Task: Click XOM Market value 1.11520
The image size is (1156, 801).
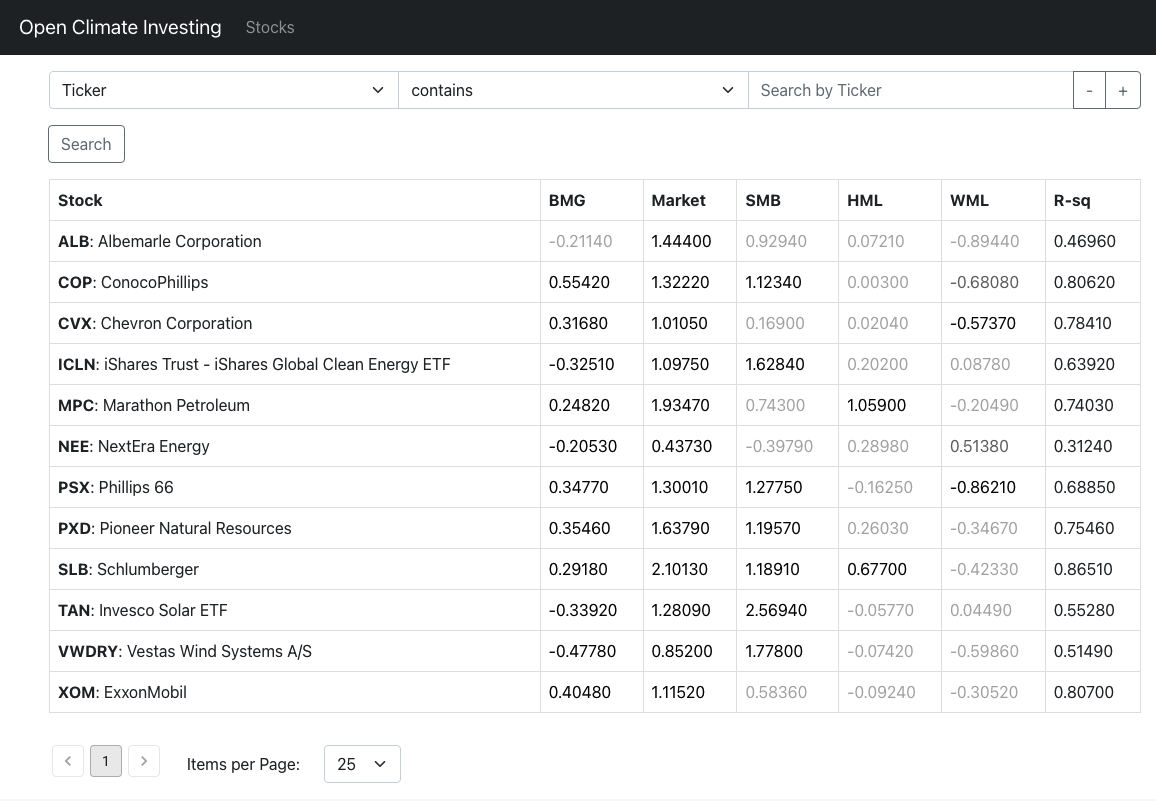Action: 678,693
